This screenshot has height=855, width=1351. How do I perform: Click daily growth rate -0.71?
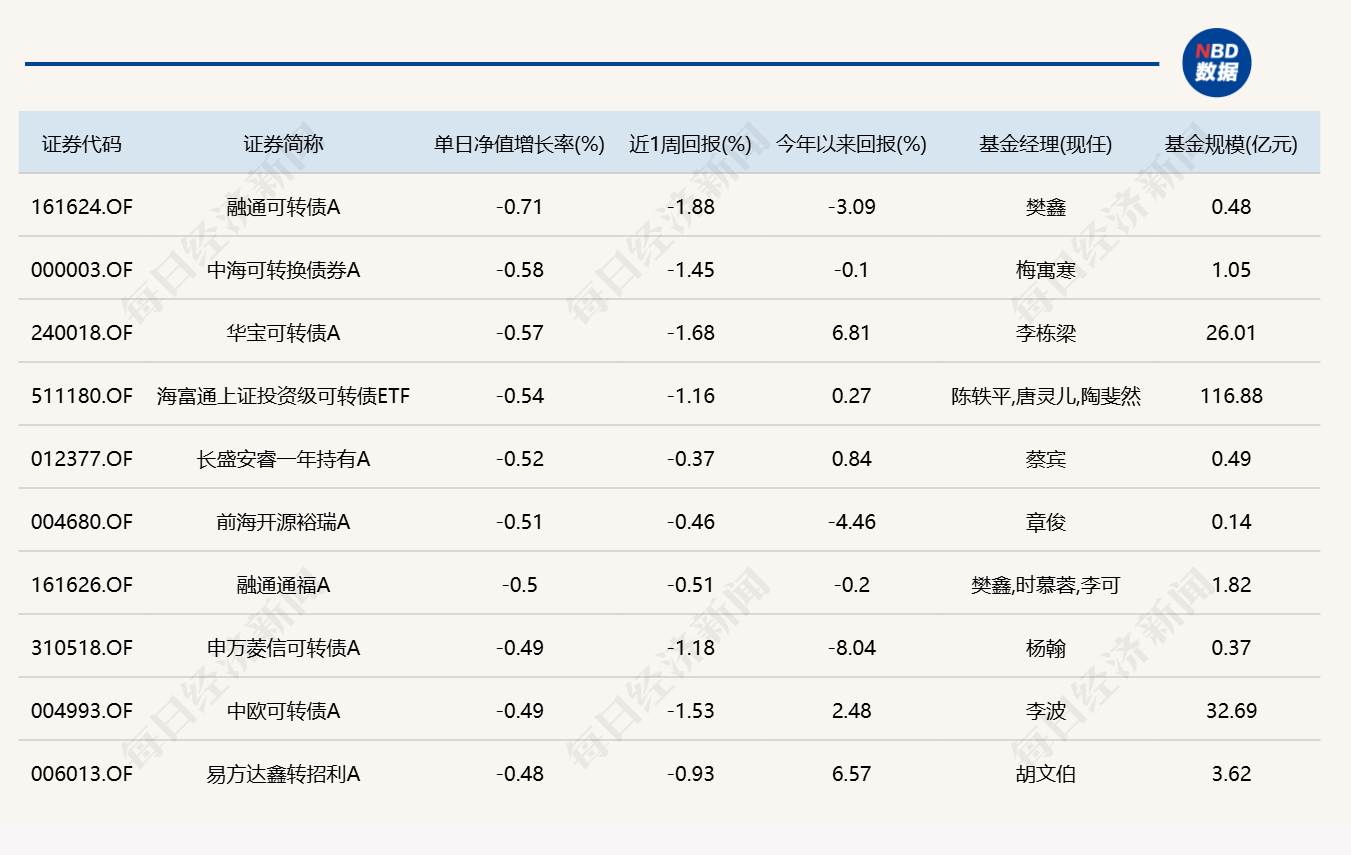(x=520, y=207)
